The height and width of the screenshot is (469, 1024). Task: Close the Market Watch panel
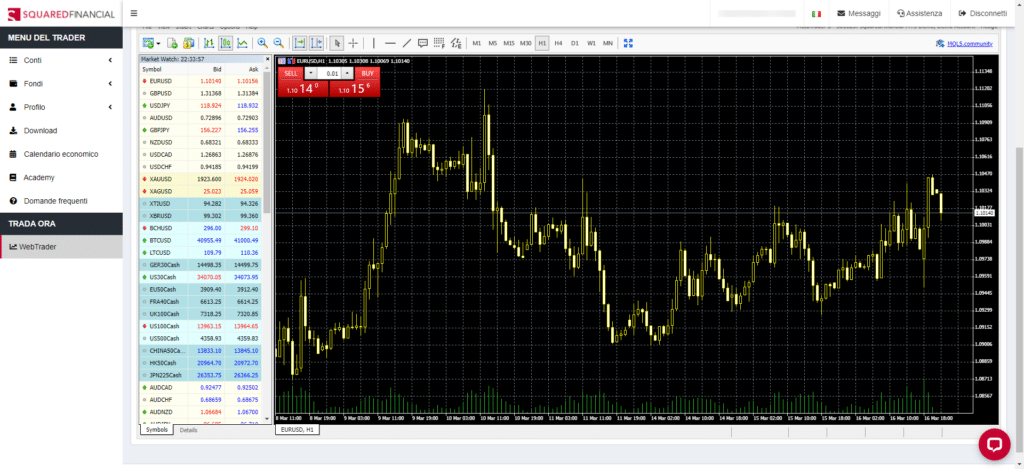(x=266, y=59)
